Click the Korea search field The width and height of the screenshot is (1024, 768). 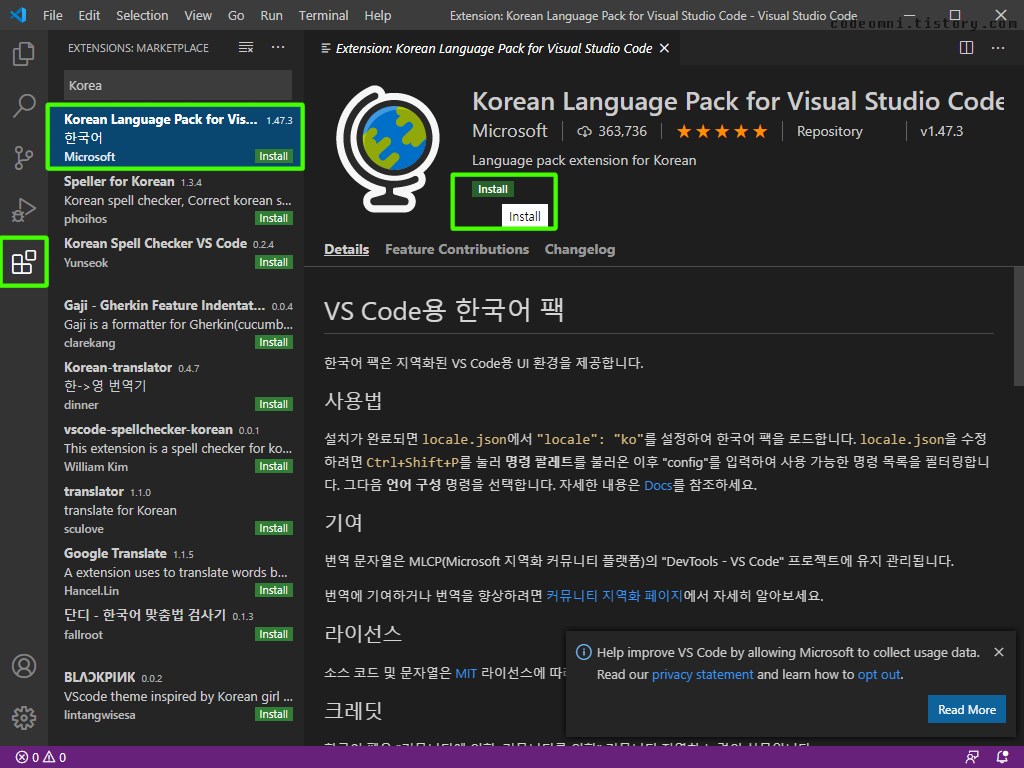click(x=178, y=86)
